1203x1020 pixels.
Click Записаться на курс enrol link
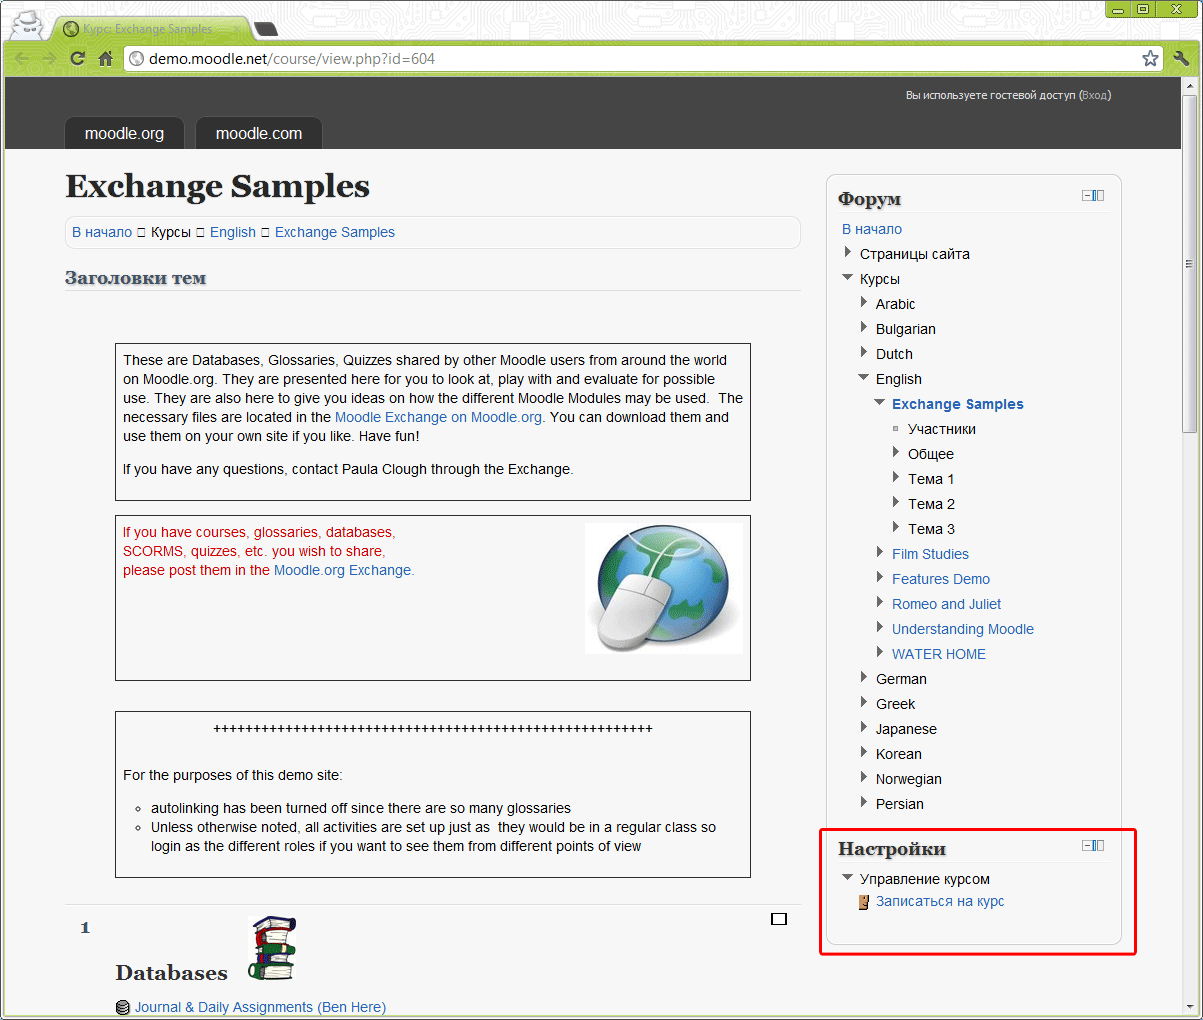click(x=940, y=901)
